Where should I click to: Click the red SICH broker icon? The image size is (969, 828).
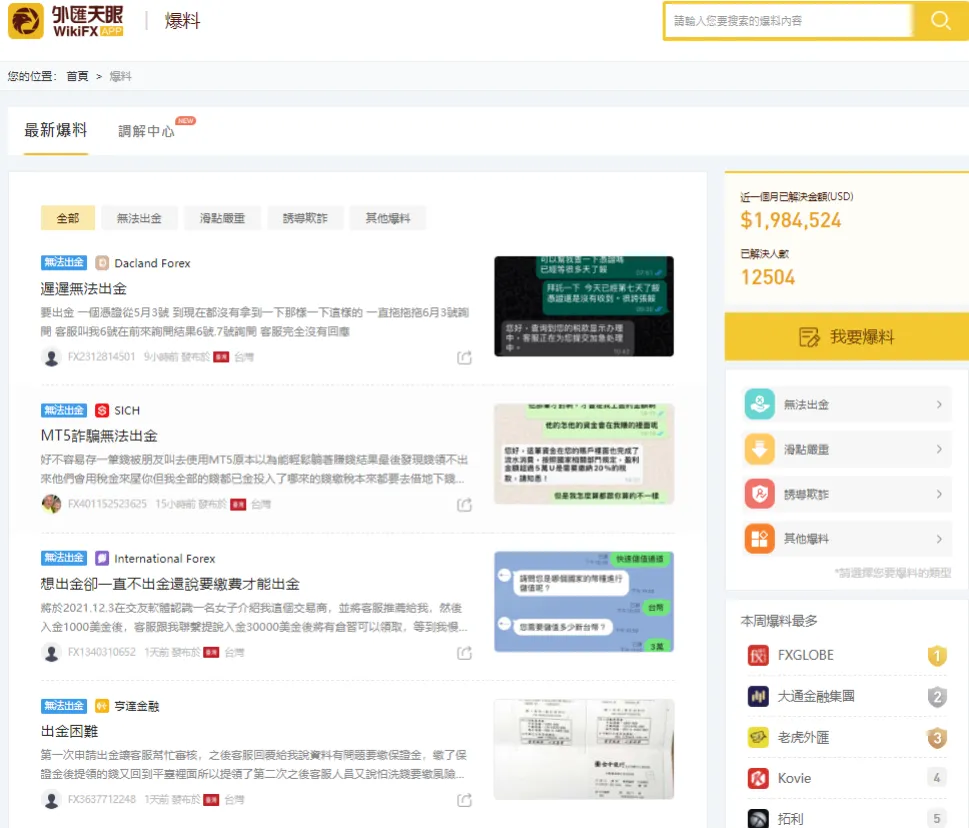coord(102,410)
